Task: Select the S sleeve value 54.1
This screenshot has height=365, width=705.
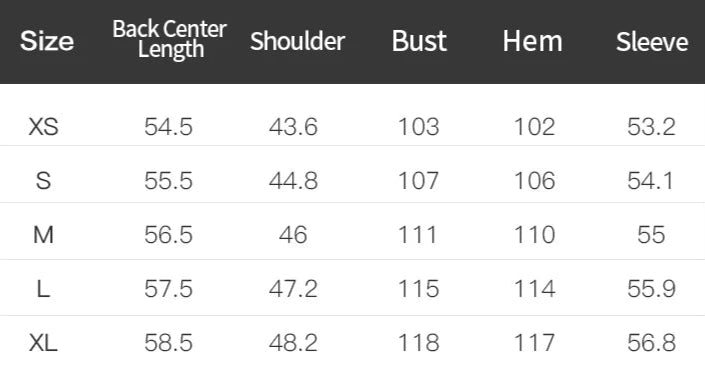Action: coord(650,181)
